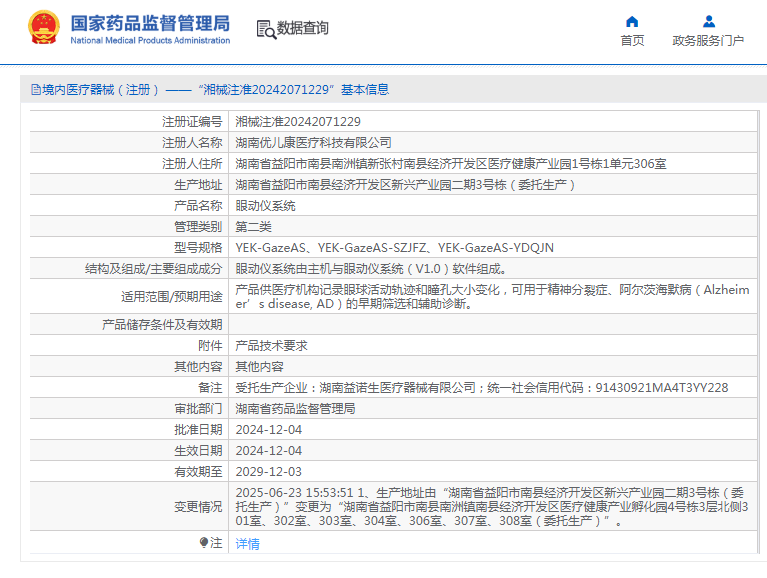Click 数据查询 heading text

303,28
